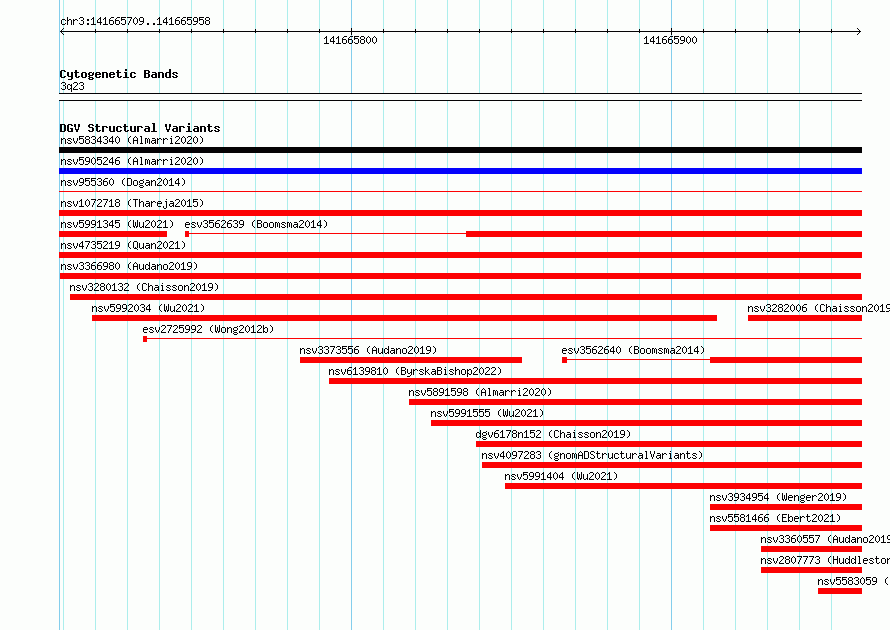Image resolution: width=890 pixels, height=630 pixels.
Task: Open nsv3366980 (Audano2019) variant
Action: pyautogui.click(x=129, y=266)
